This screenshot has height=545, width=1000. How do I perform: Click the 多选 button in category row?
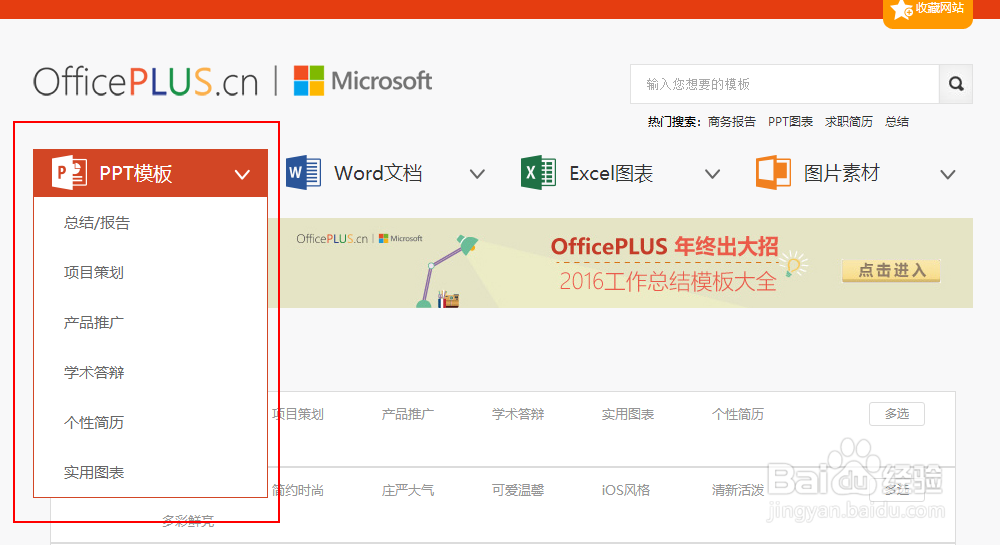tap(897, 414)
